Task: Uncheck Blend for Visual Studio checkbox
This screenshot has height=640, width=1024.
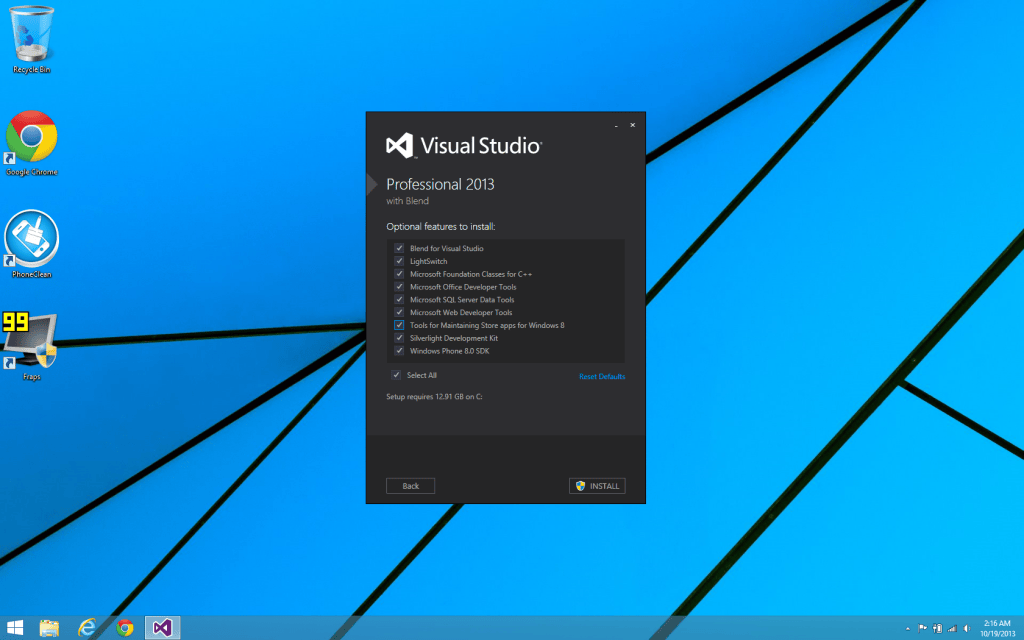Action: [399, 248]
